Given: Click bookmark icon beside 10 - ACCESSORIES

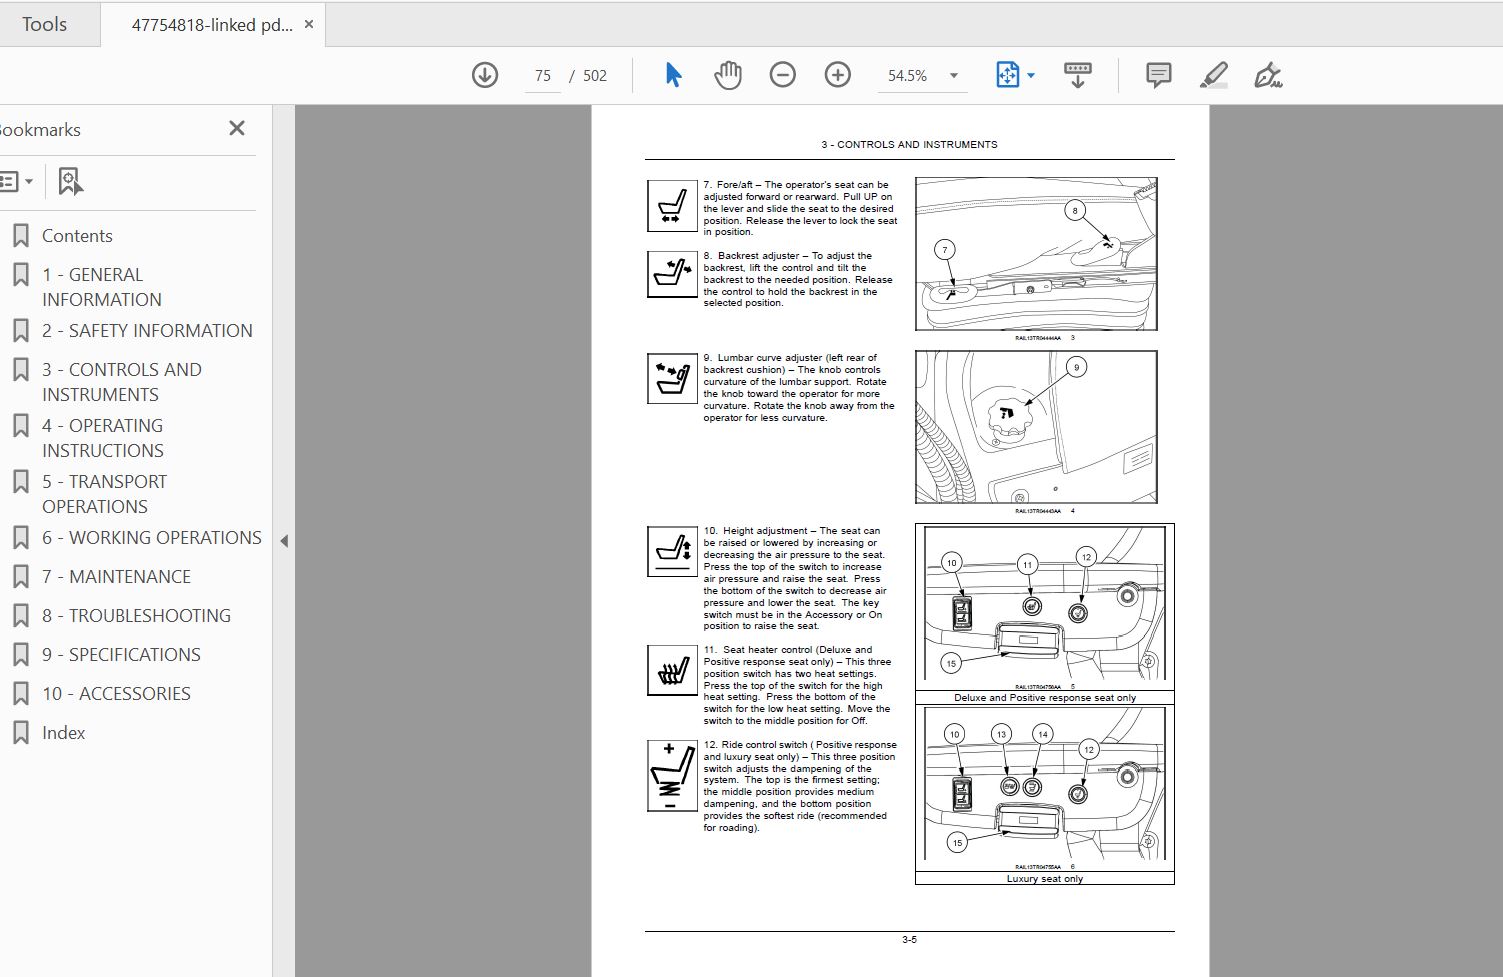Looking at the screenshot, I should (x=20, y=694).
